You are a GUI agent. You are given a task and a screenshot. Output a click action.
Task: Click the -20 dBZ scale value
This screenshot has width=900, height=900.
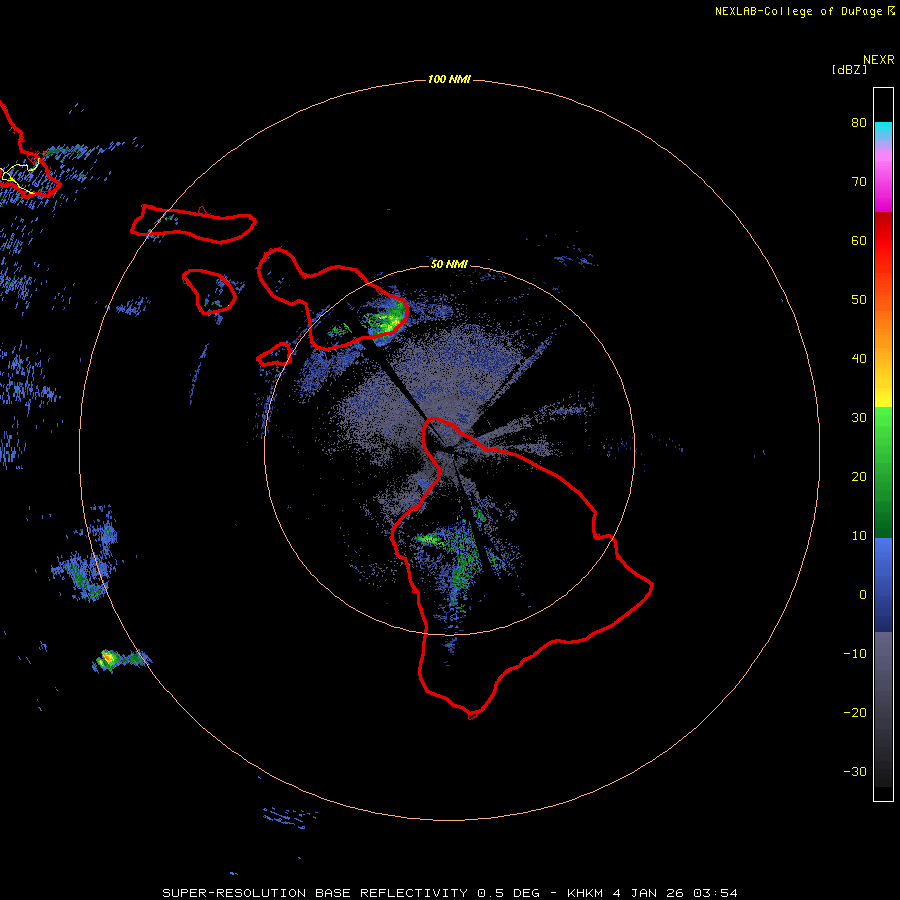pyautogui.click(x=855, y=713)
